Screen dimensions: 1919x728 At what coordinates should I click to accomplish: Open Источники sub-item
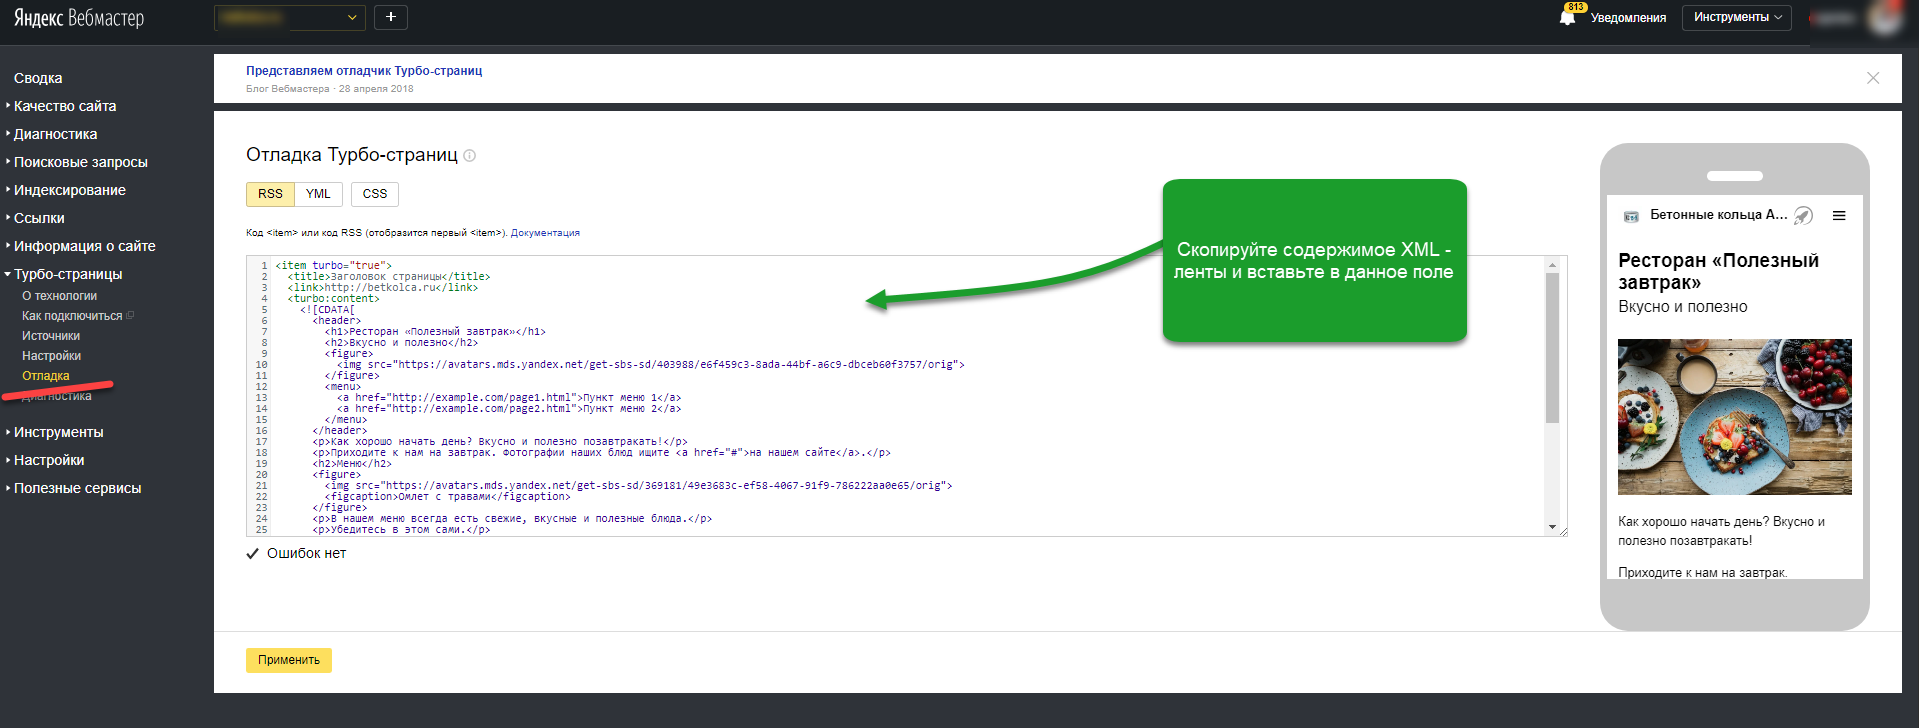coord(51,336)
